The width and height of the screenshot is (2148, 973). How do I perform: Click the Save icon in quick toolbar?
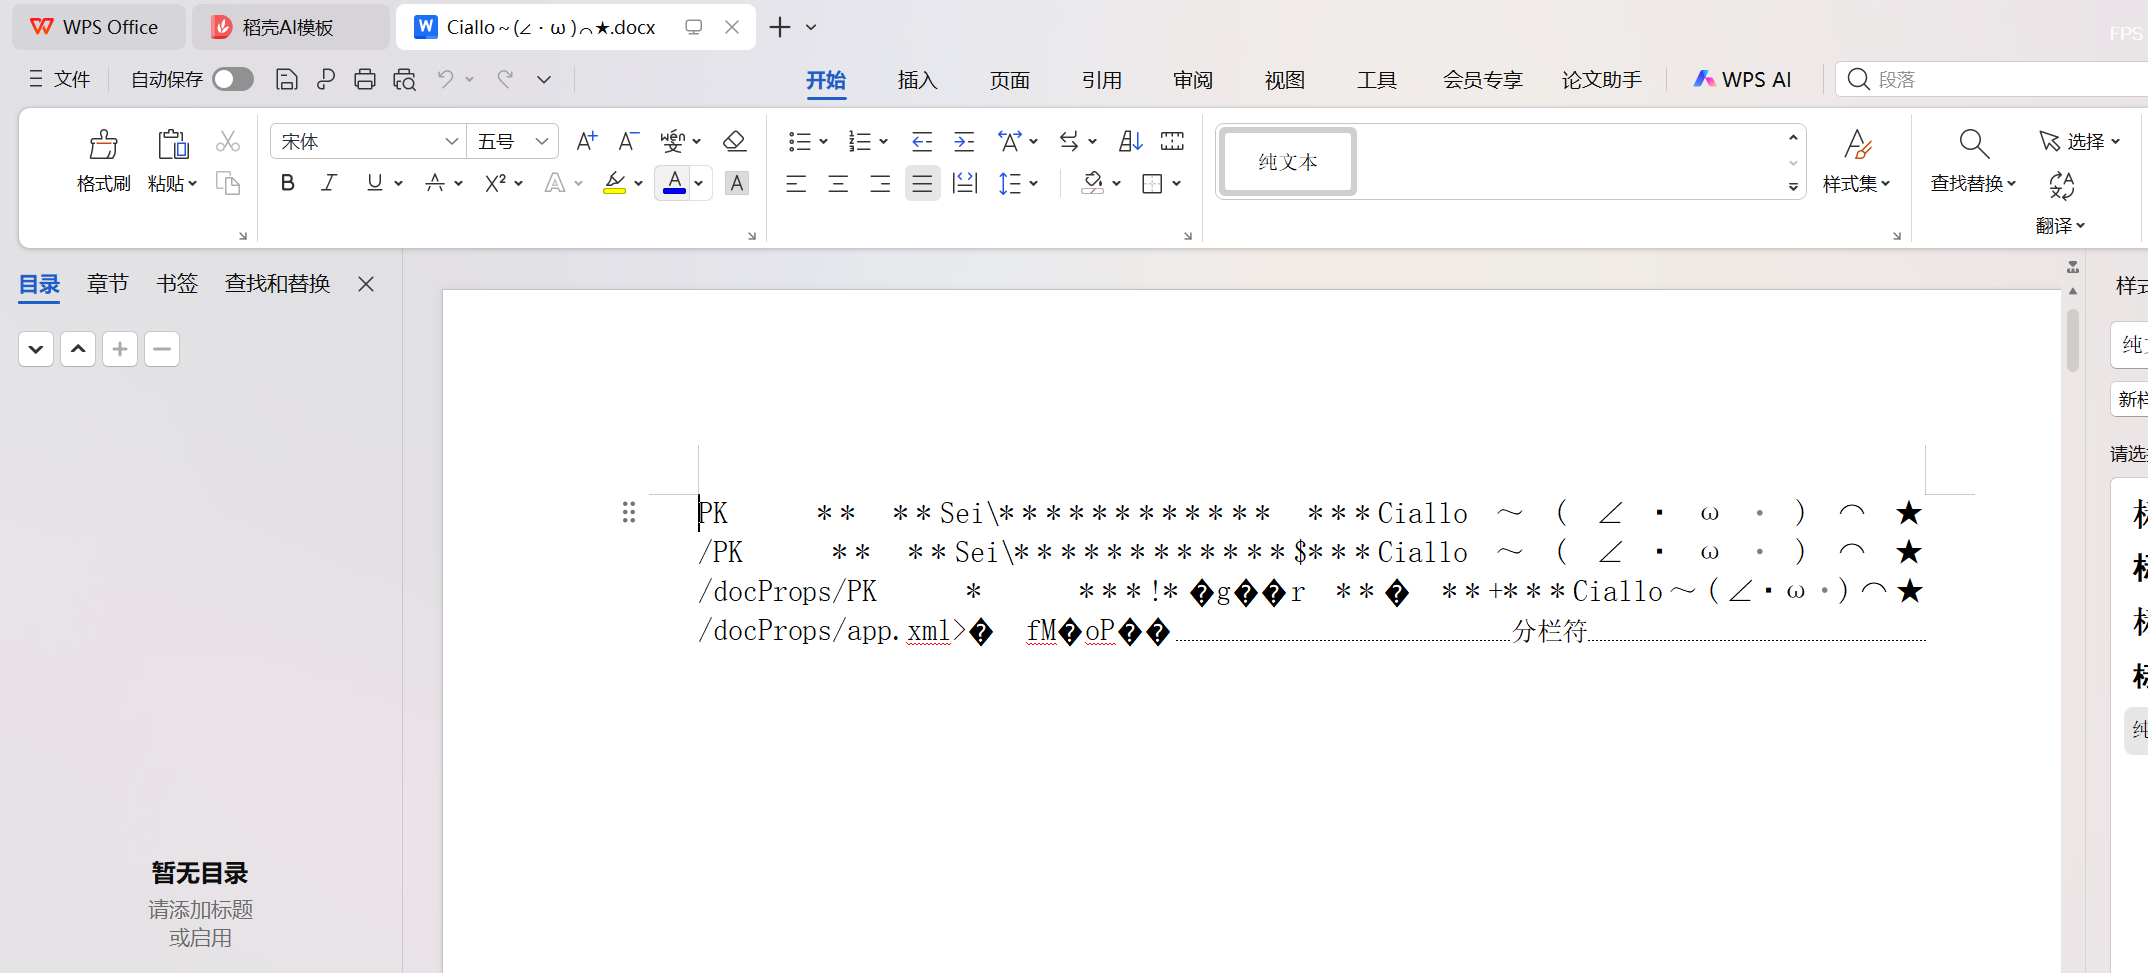click(287, 79)
